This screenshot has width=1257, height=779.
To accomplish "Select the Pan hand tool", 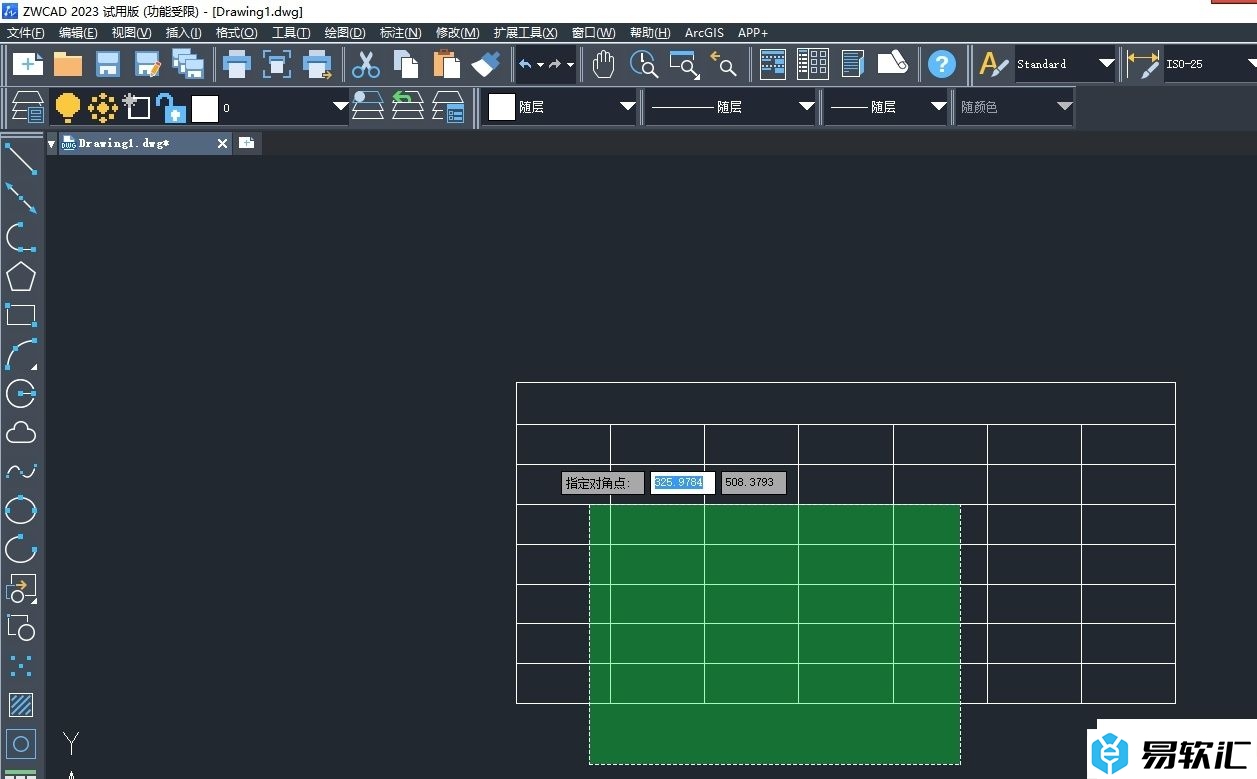I will click(603, 65).
